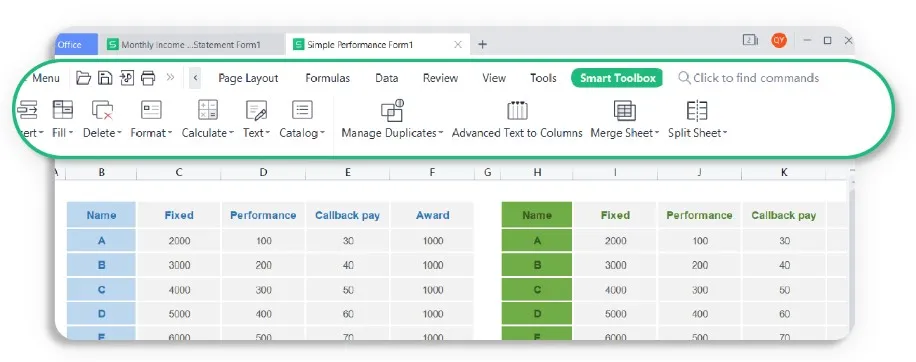Close the Simple Performance Form1 tab

tap(458, 44)
